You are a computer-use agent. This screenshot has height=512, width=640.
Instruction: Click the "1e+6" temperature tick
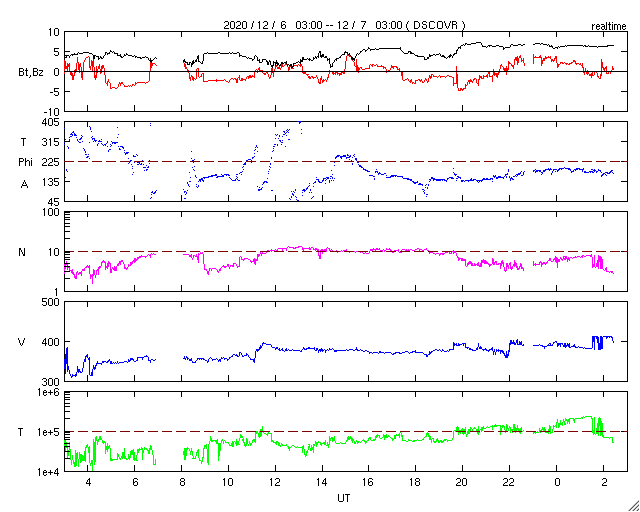[49, 392]
